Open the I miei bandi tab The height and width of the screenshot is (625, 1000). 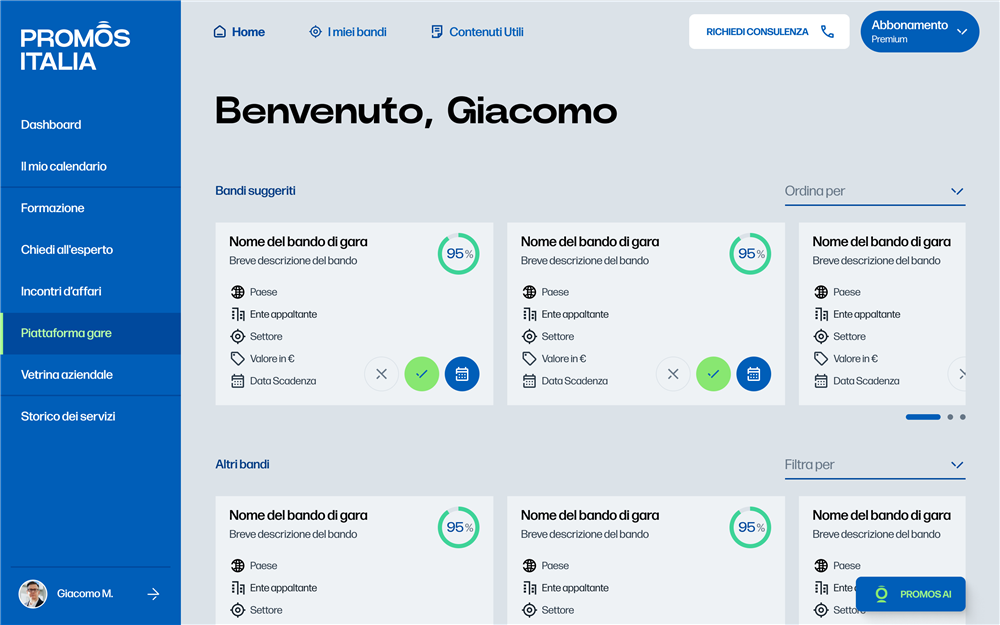(348, 32)
